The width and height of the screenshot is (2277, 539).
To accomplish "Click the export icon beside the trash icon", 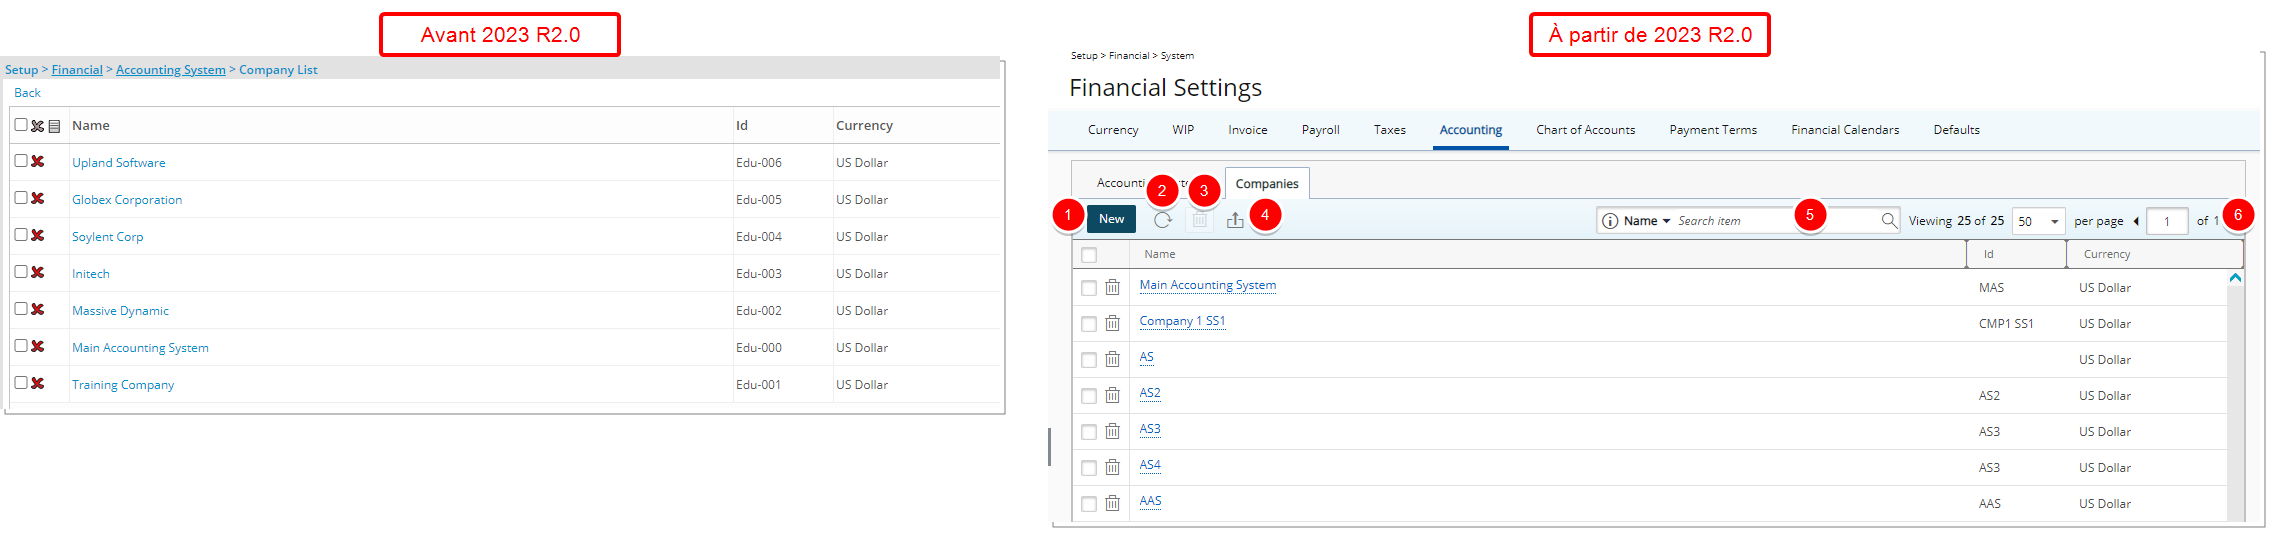I will tap(1235, 220).
